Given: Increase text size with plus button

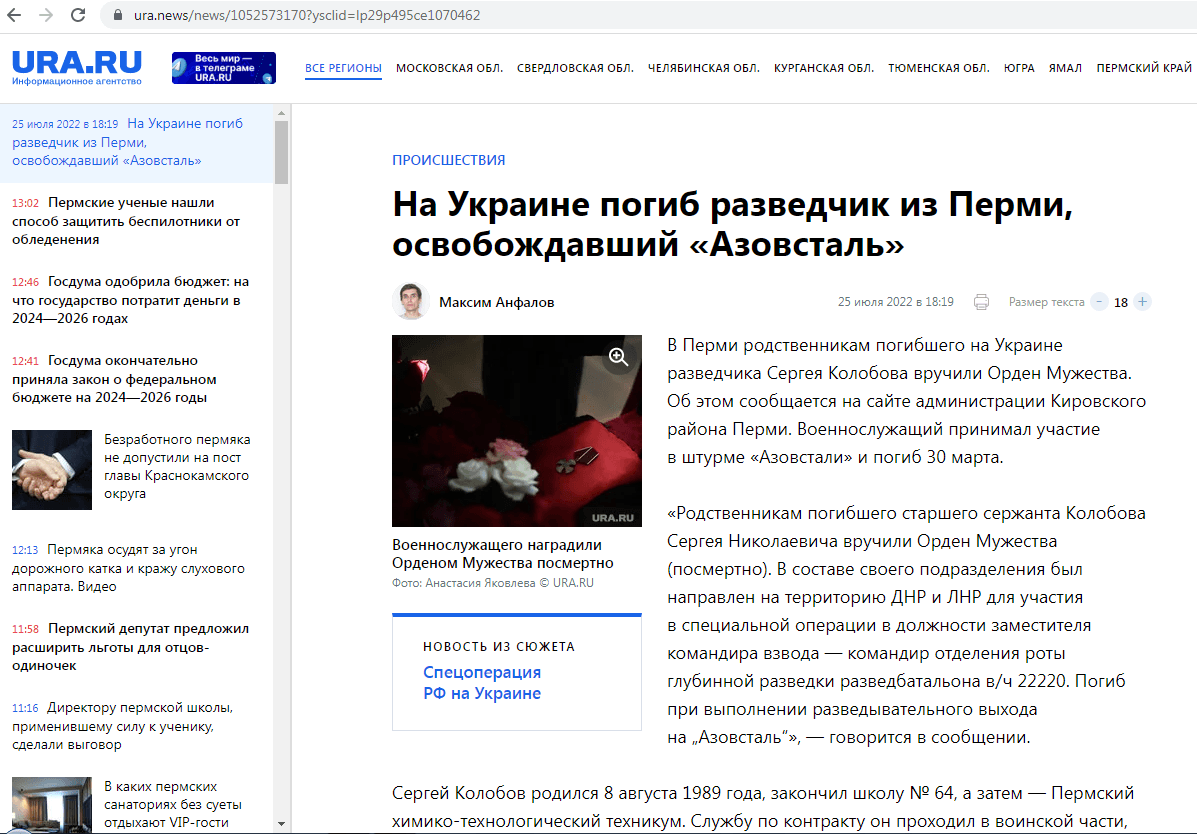Looking at the screenshot, I should [1142, 302].
